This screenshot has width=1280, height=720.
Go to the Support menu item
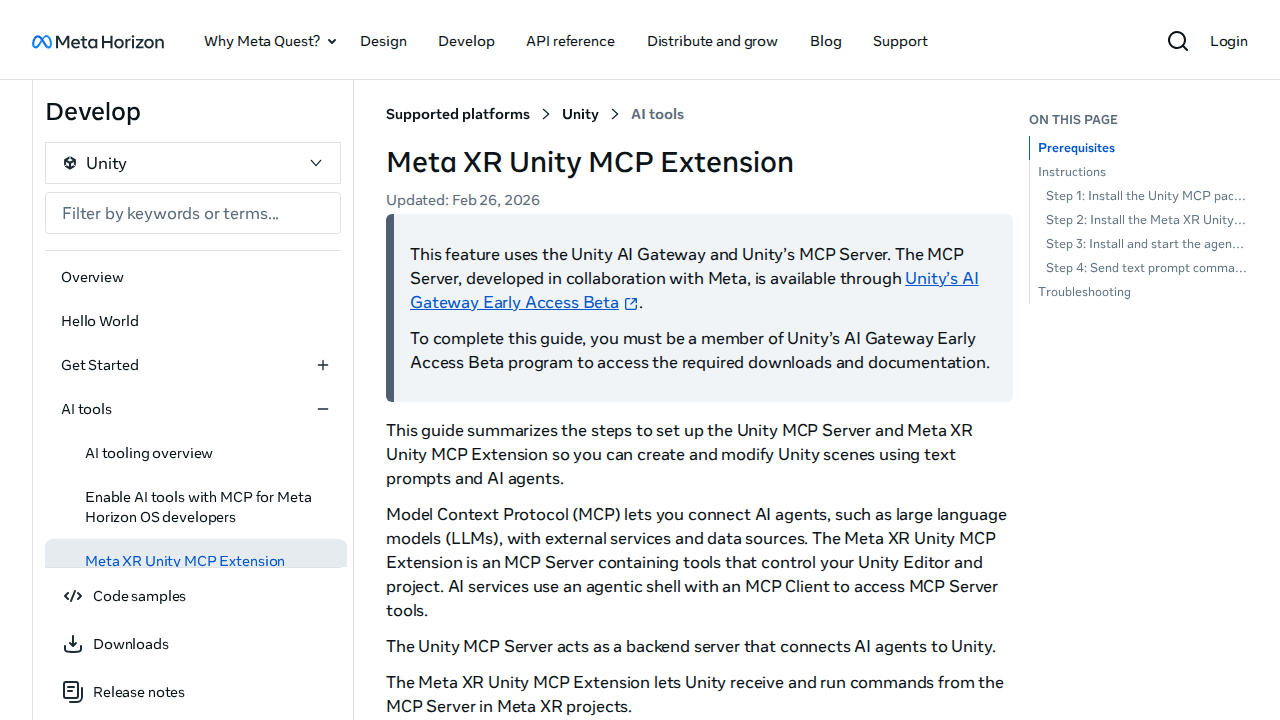click(x=900, y=41)
